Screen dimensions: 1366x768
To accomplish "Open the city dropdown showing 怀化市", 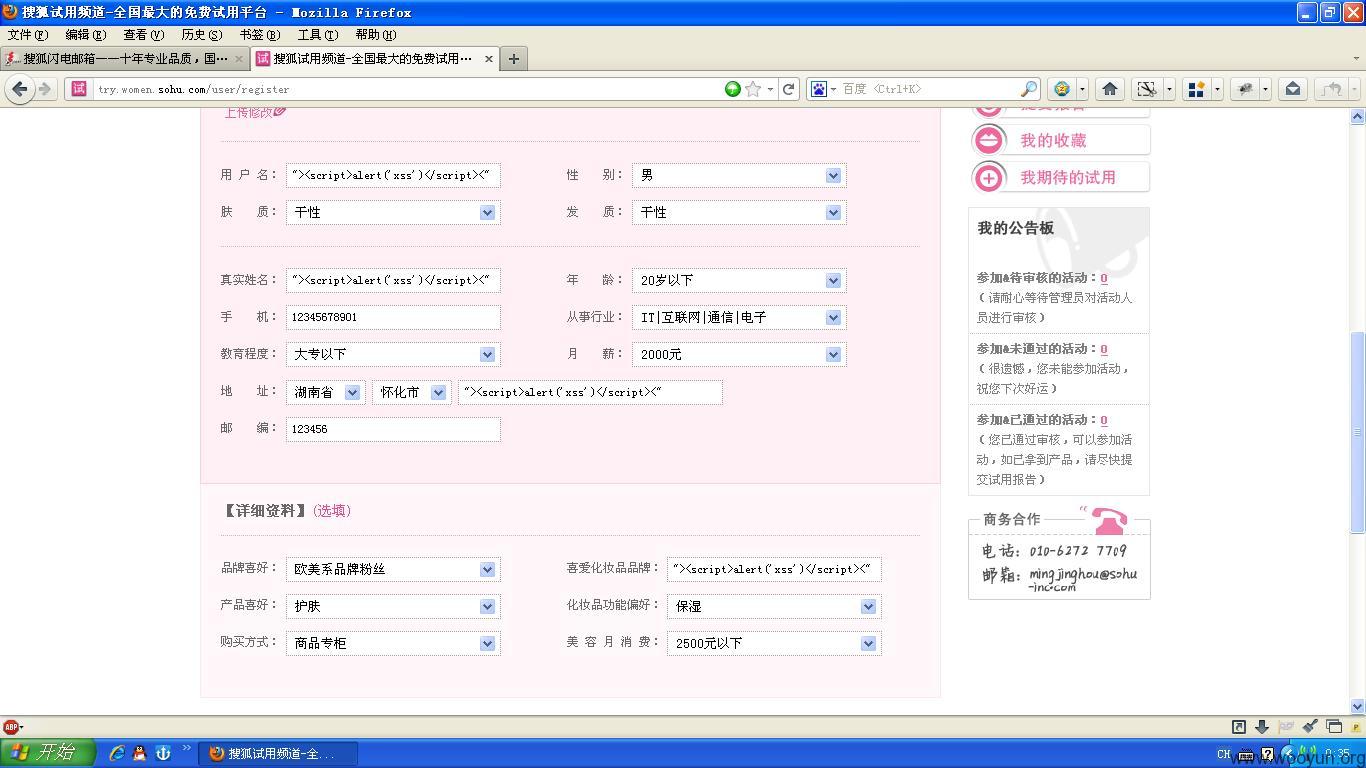I will point(411,392).
